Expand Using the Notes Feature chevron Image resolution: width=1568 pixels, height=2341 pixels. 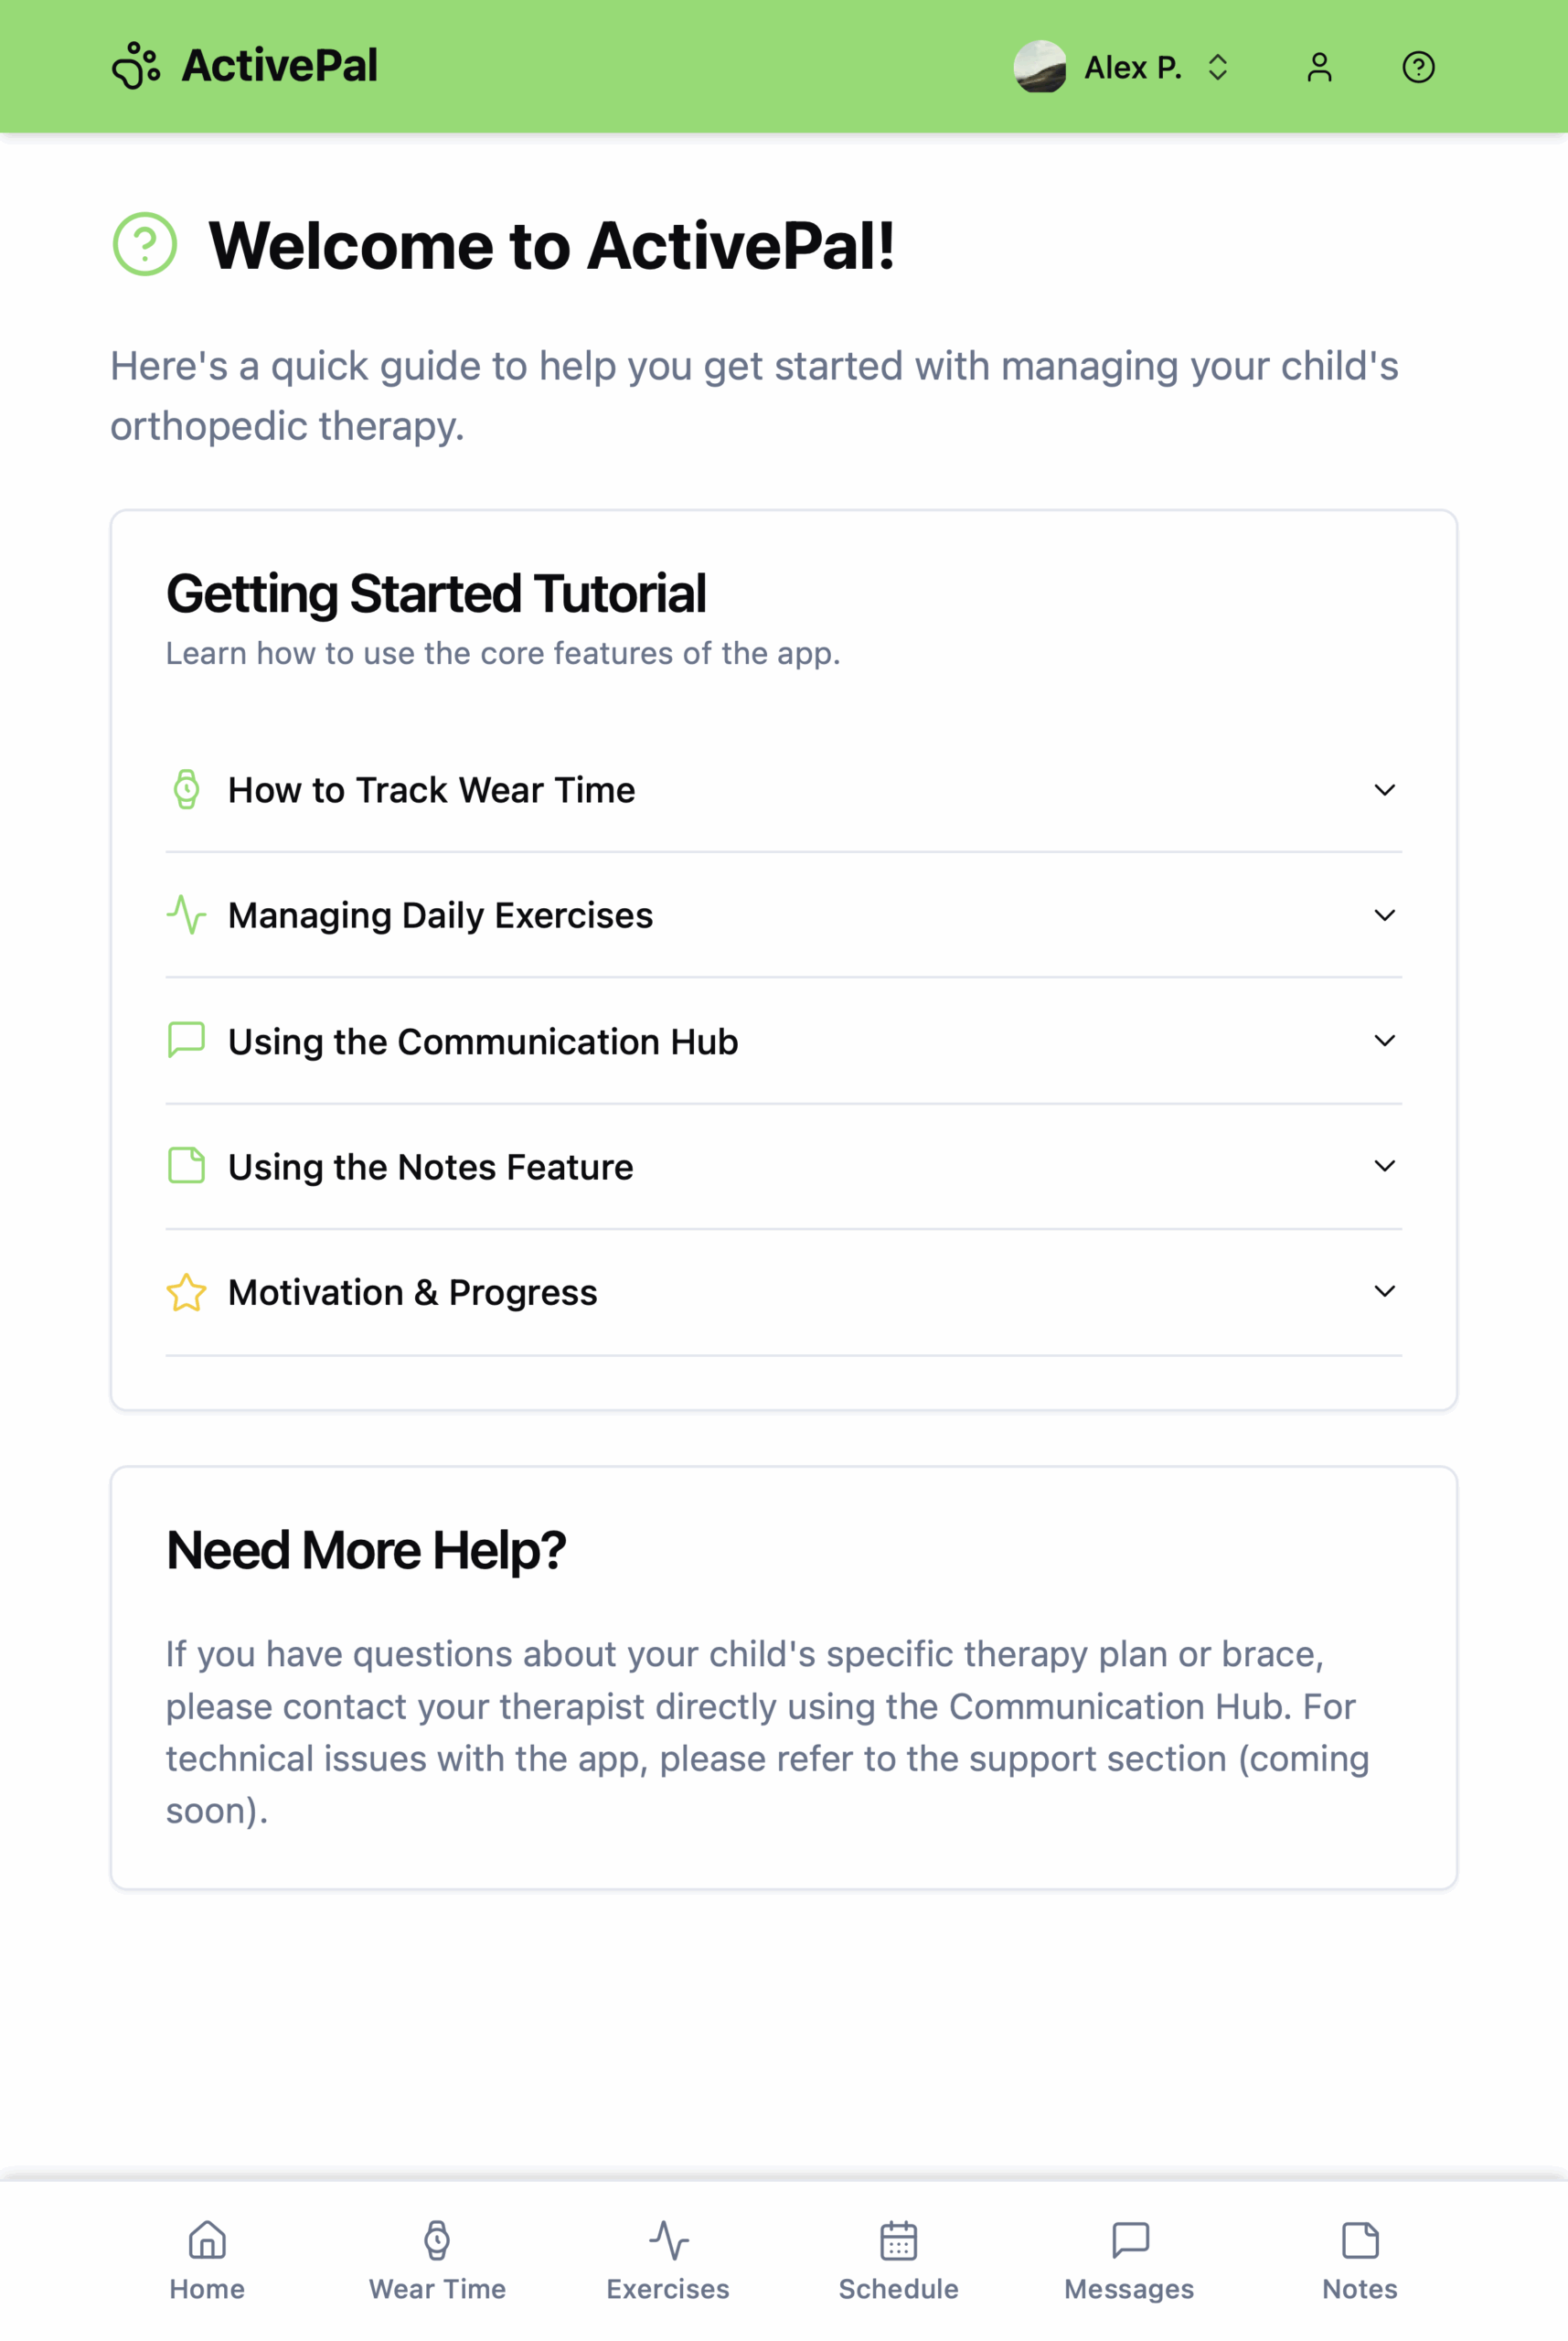[x=1384, y=1166]
